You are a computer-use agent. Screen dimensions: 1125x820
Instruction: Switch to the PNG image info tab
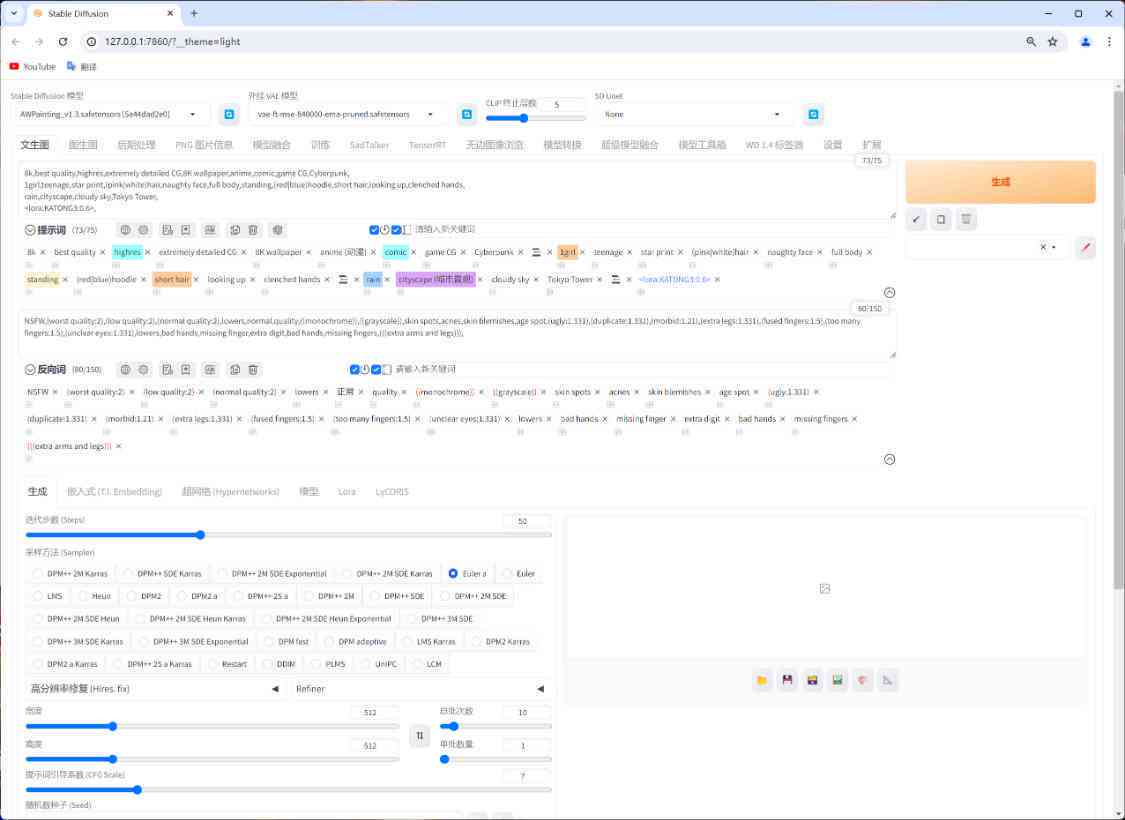pos(204,145)
